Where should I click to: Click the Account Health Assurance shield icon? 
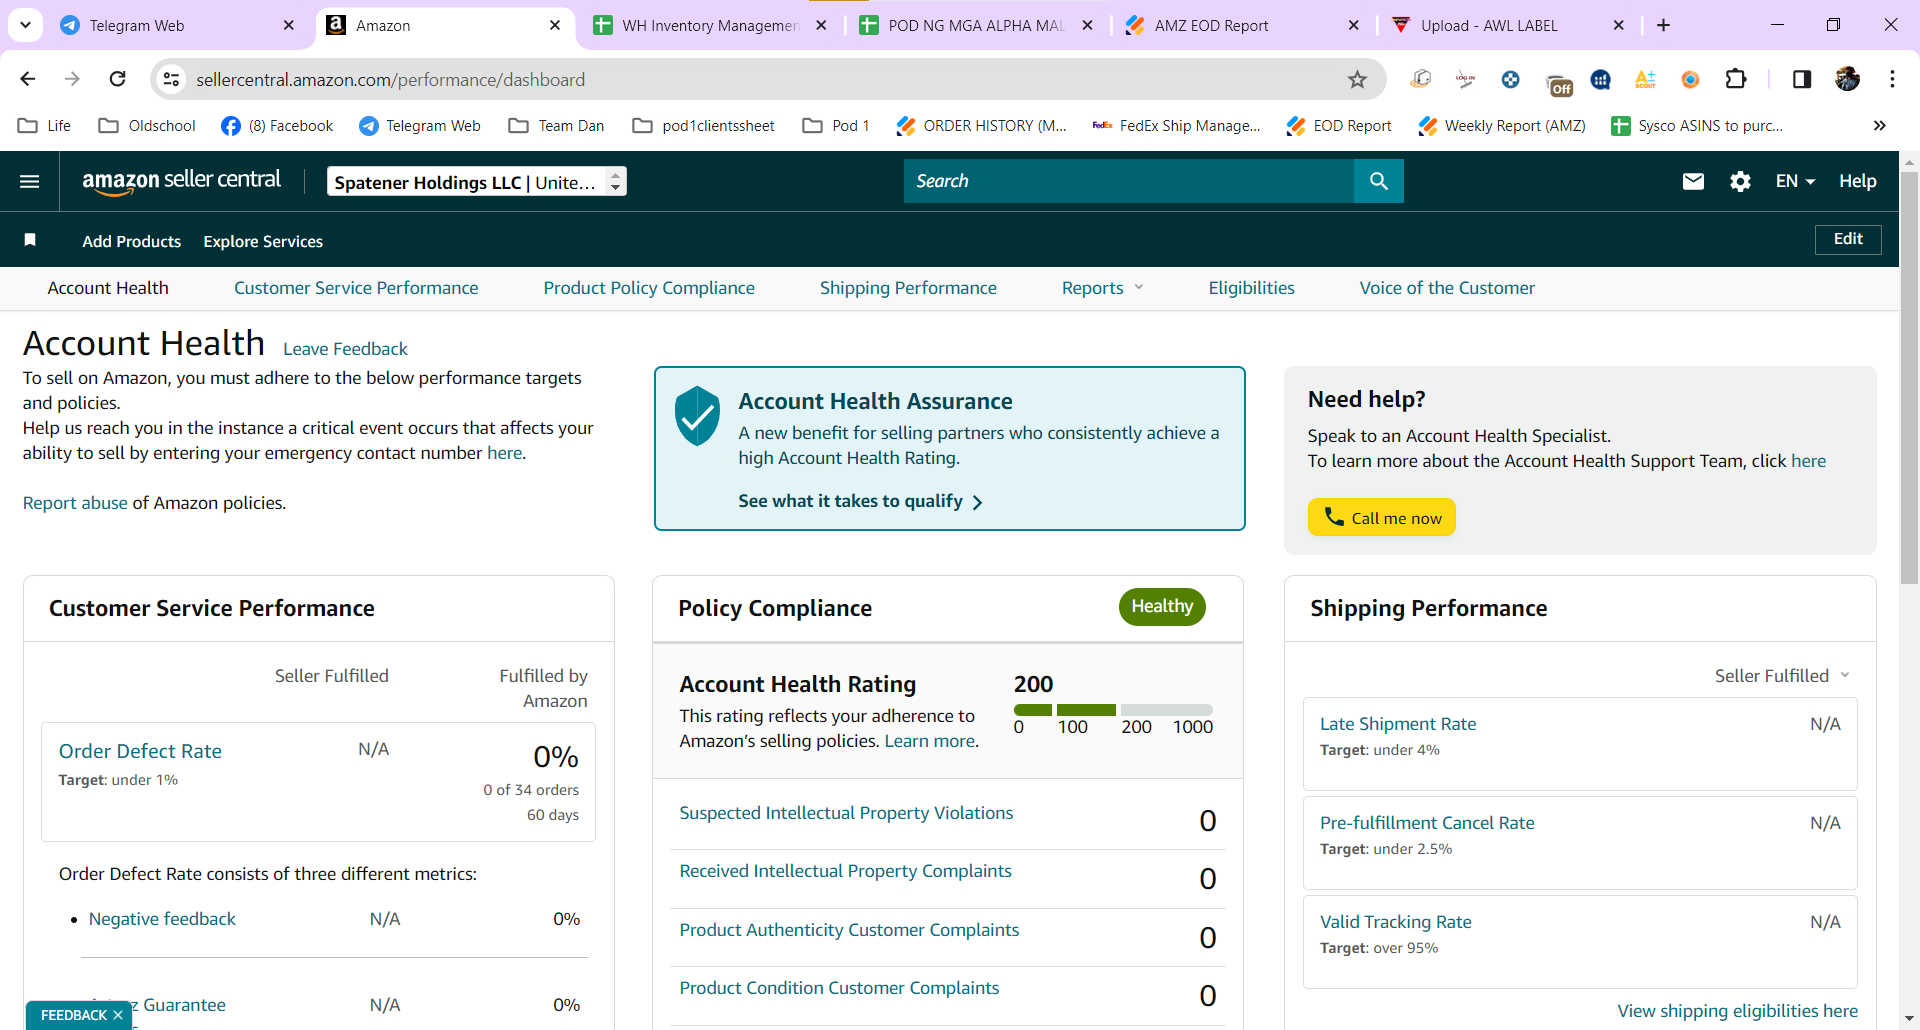[x=697, y=416]
